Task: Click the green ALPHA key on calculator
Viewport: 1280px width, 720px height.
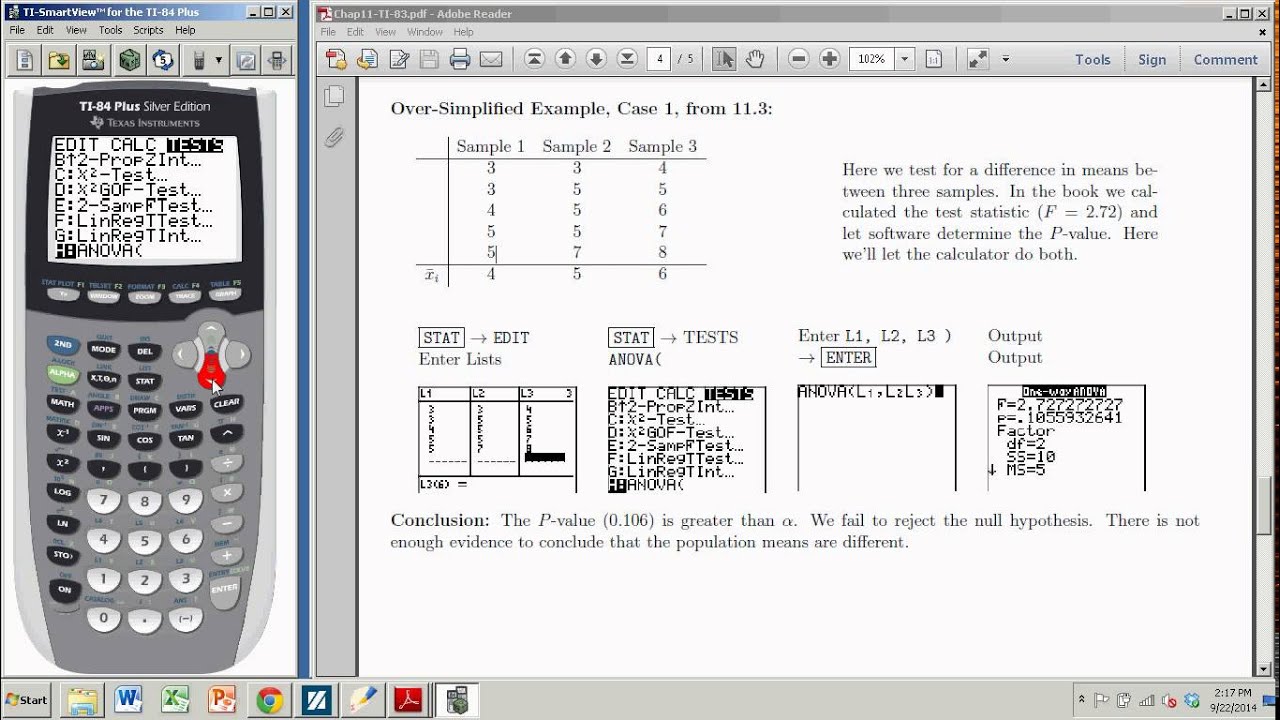Action: (x=63, y=373)
